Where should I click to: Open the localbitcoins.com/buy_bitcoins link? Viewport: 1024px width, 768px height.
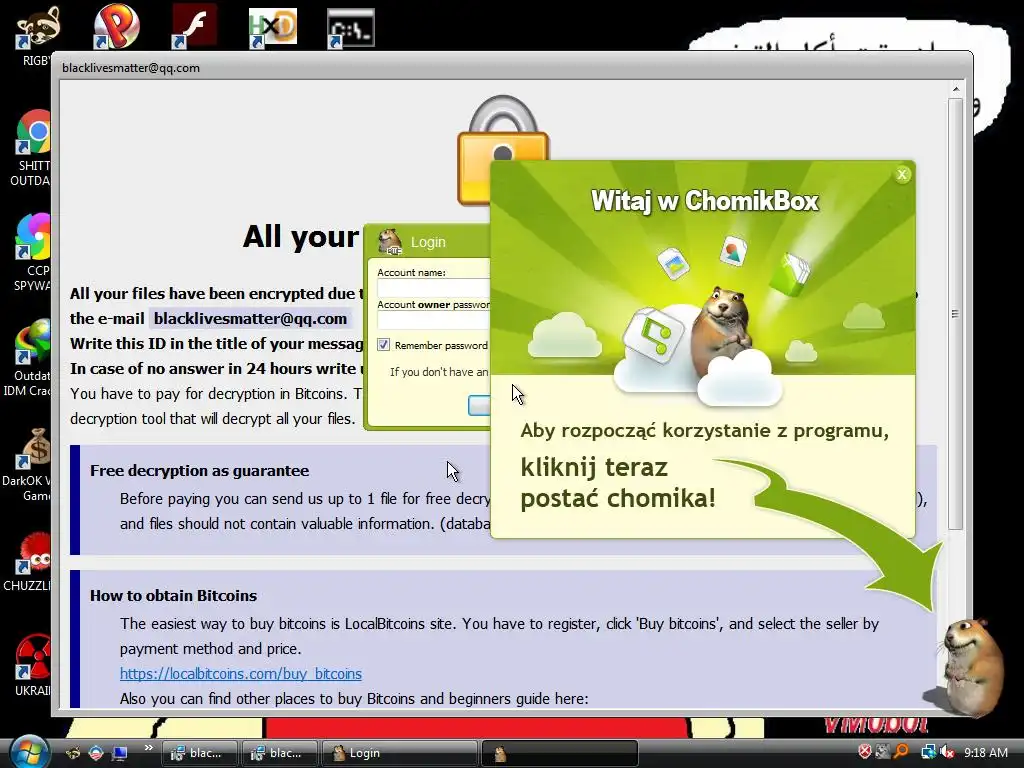pos(240,673)
